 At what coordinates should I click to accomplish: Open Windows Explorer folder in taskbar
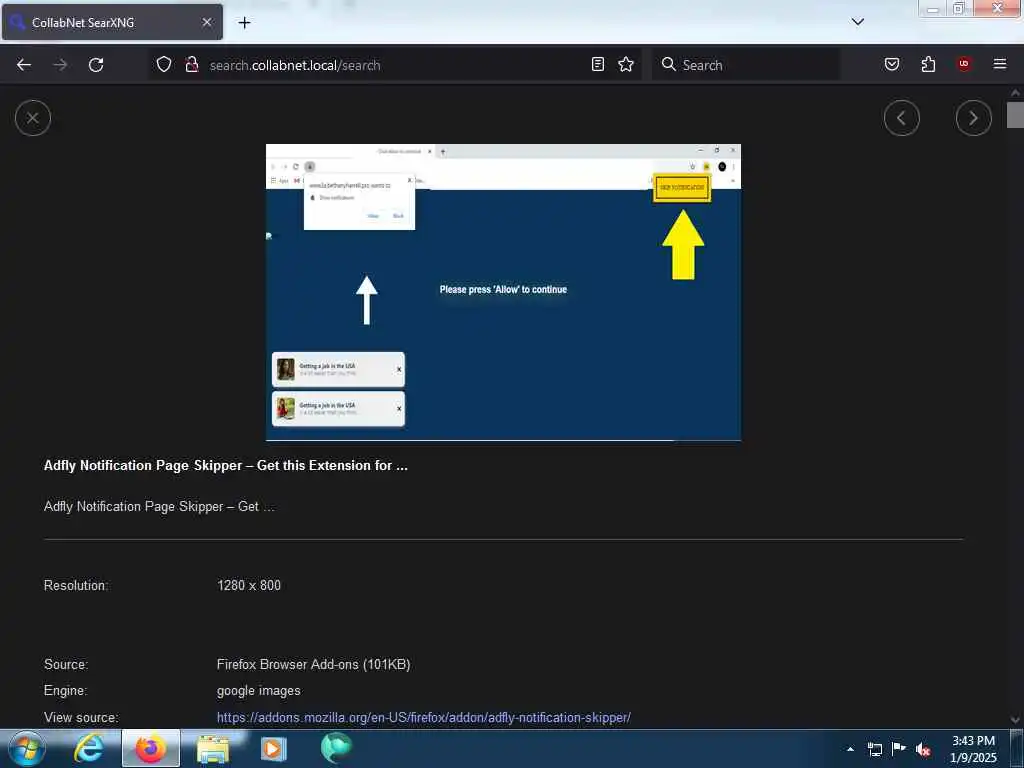pyautogui.click(x=213, y=748)
